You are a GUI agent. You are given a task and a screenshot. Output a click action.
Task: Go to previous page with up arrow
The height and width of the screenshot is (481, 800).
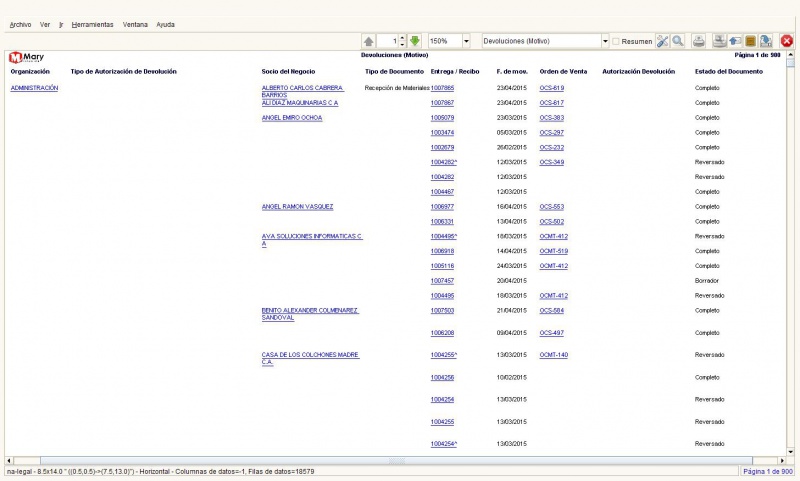point(368,41)
